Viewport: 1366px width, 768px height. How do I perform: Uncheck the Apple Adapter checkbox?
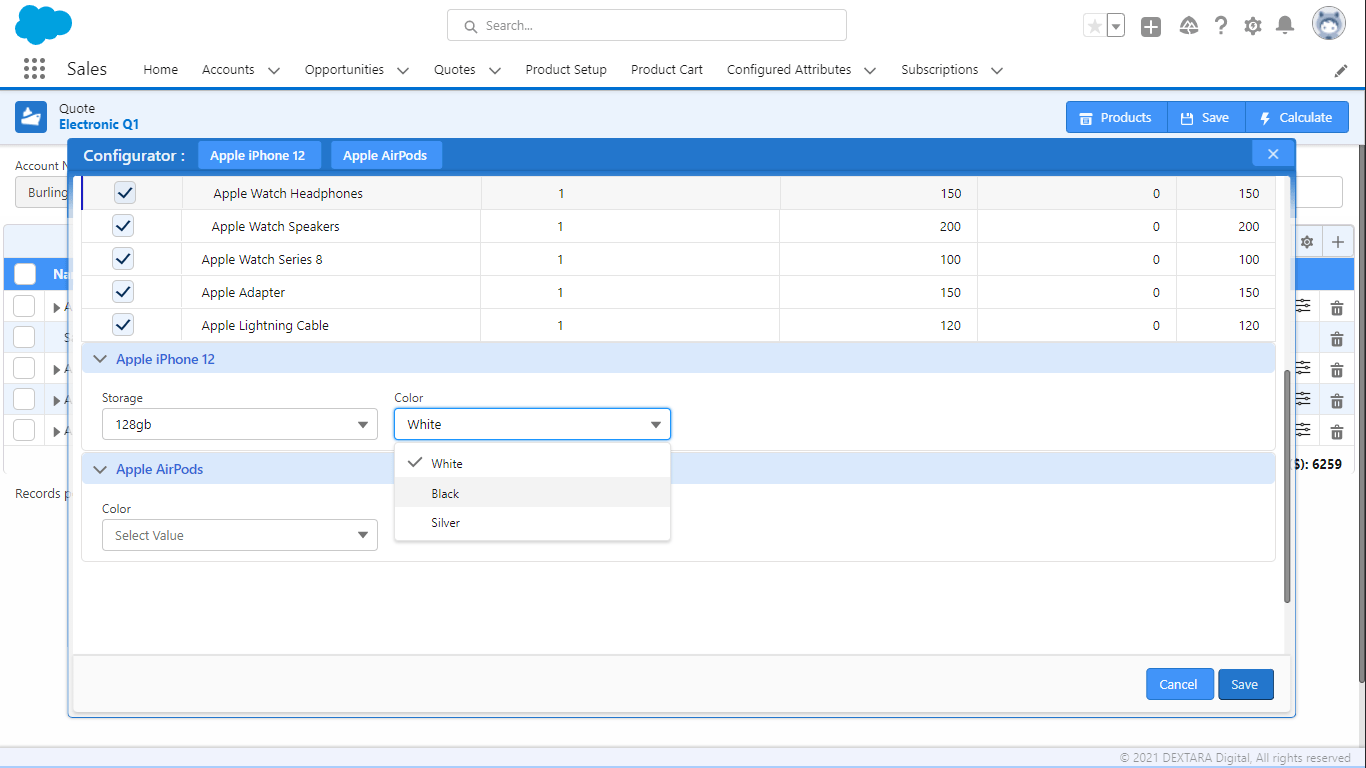click(x=124, y=292)
